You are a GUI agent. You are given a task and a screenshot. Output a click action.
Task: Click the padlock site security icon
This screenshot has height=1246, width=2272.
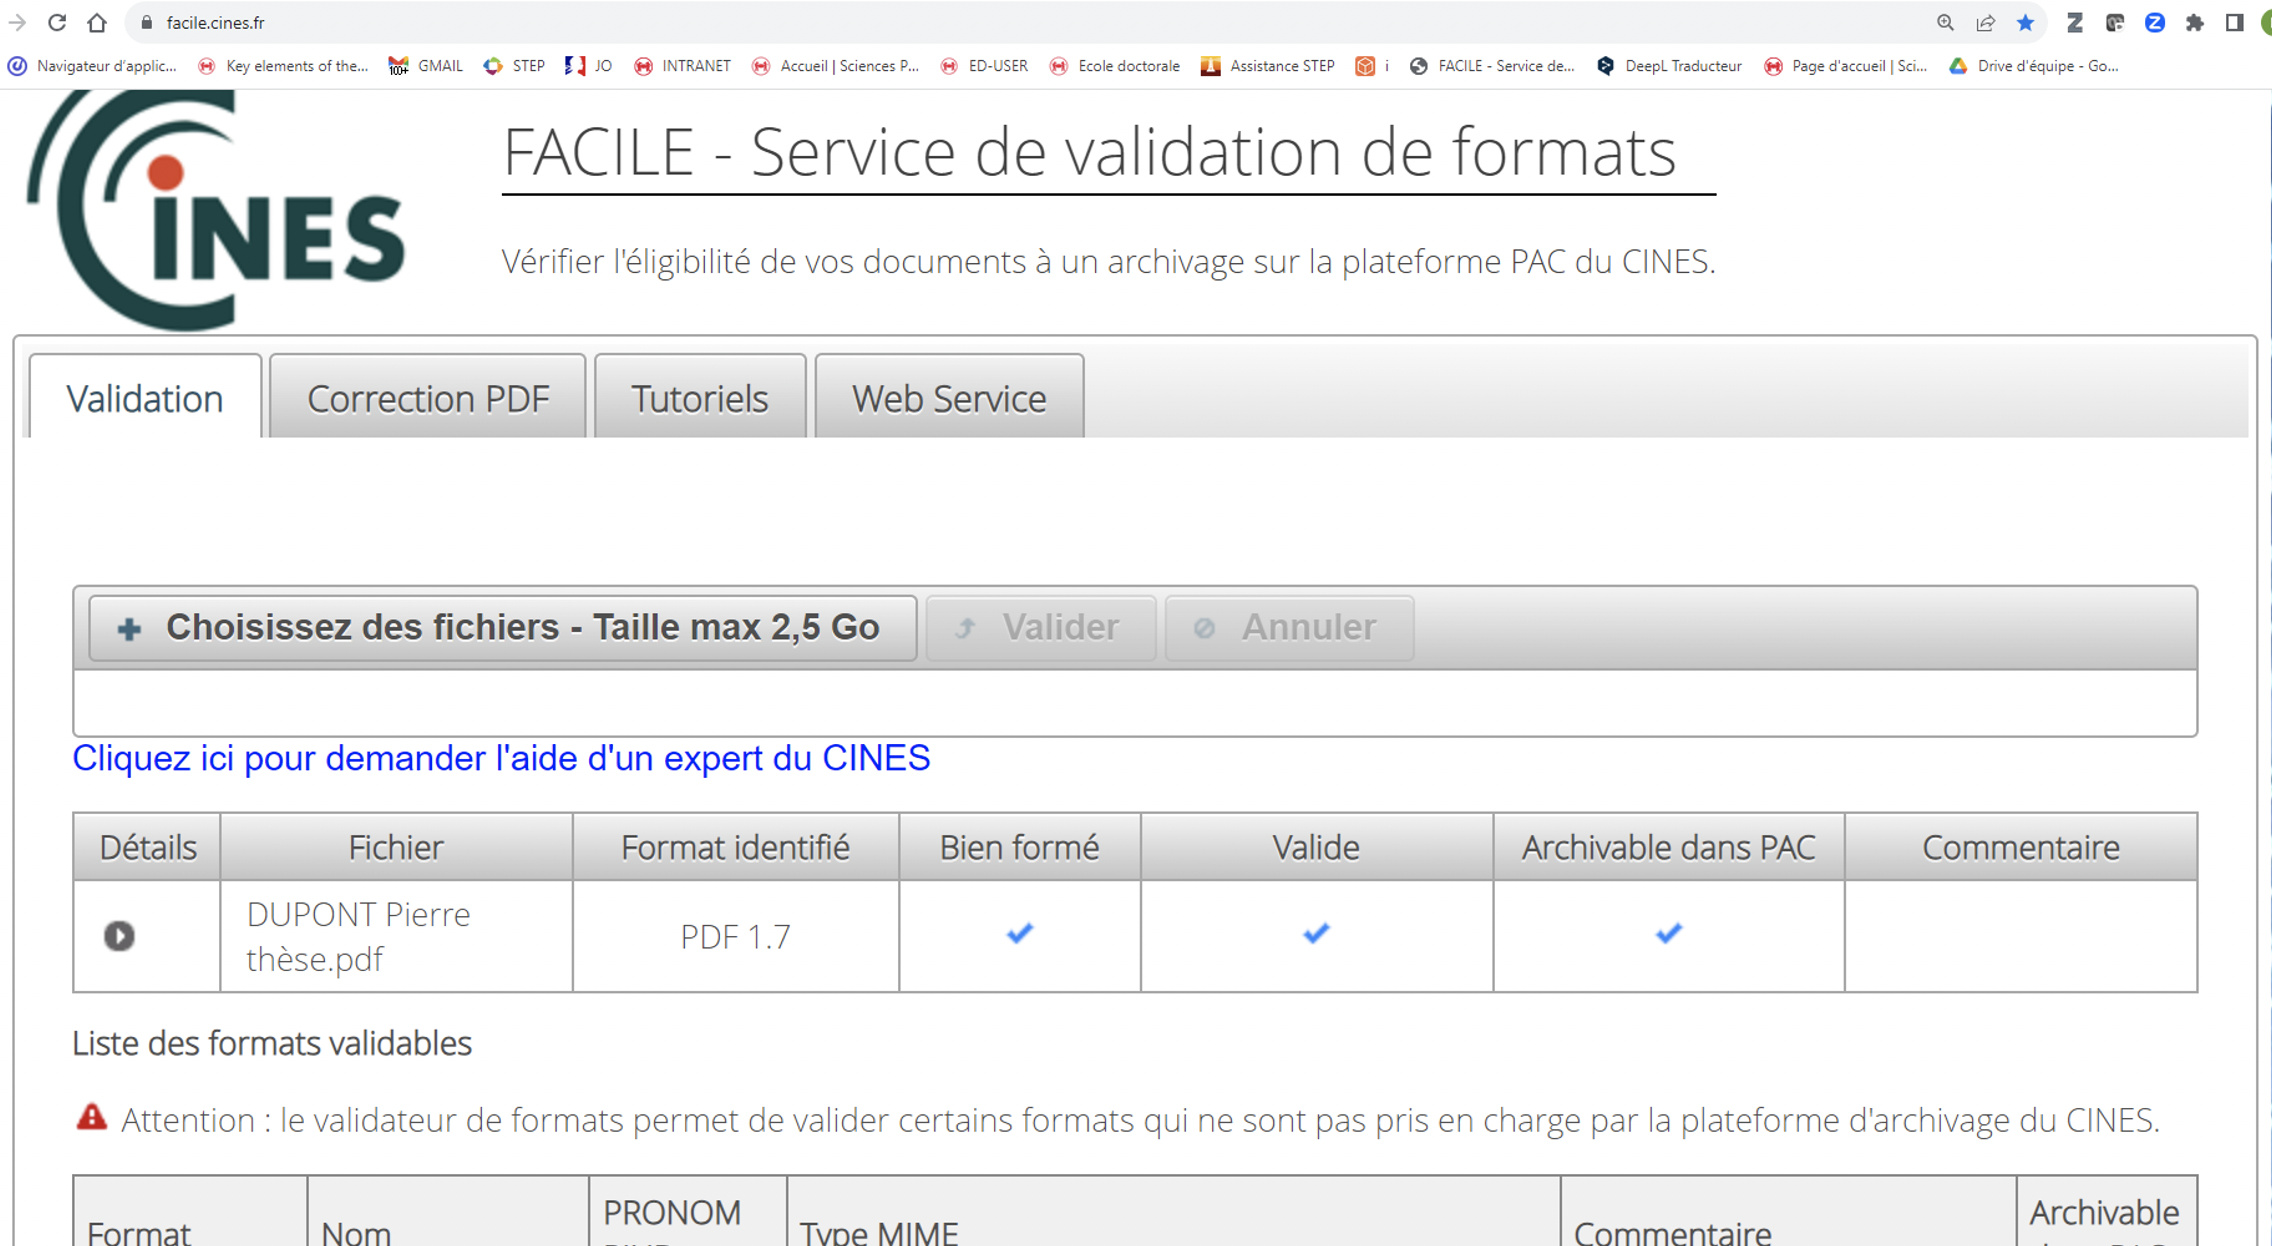[x=146, y=22]
